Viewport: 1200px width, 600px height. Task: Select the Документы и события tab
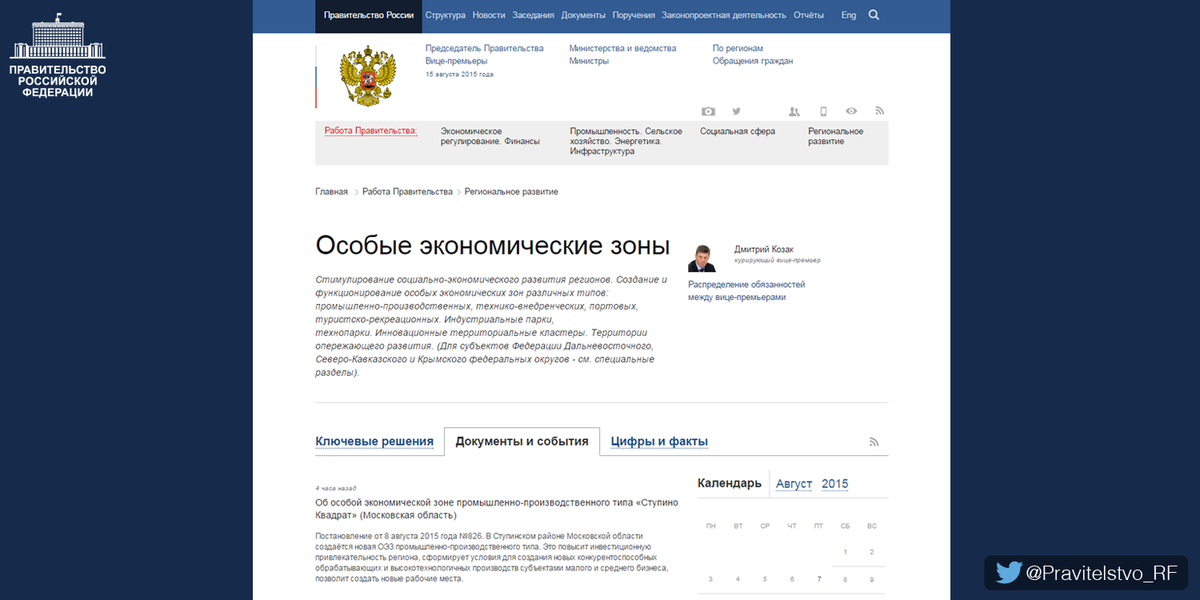(522, 442)
